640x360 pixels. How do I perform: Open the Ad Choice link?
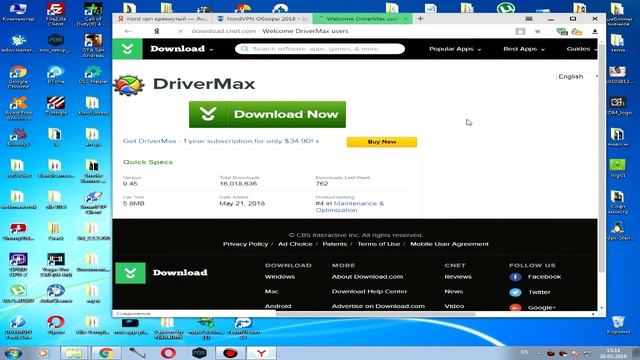click(x=295, y=244)
